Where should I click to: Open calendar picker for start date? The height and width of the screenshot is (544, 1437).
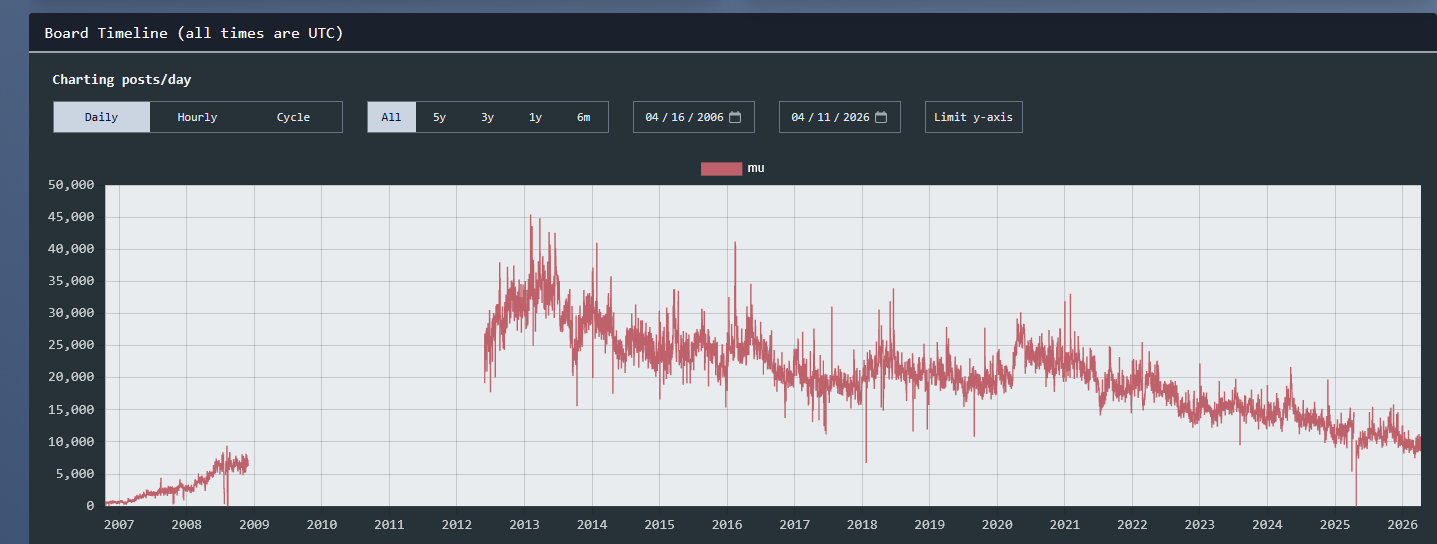tap(735, 117)
